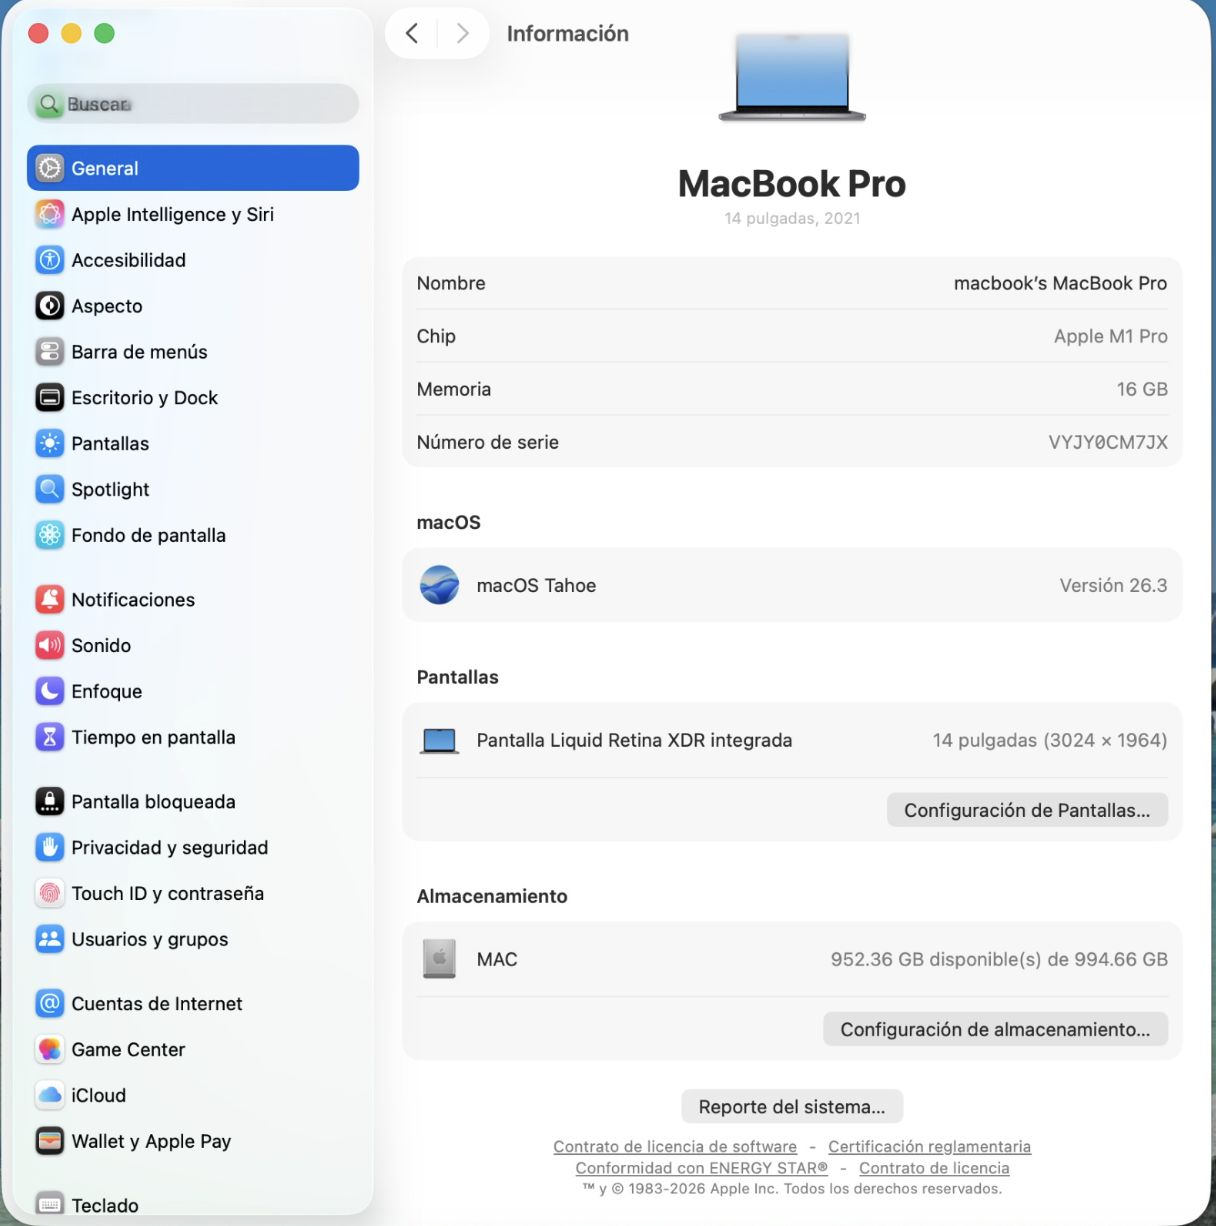Viewport: 1216px width, 1226px height.
Task: Open the Enfoque moon icon
Action: [49, 691]
